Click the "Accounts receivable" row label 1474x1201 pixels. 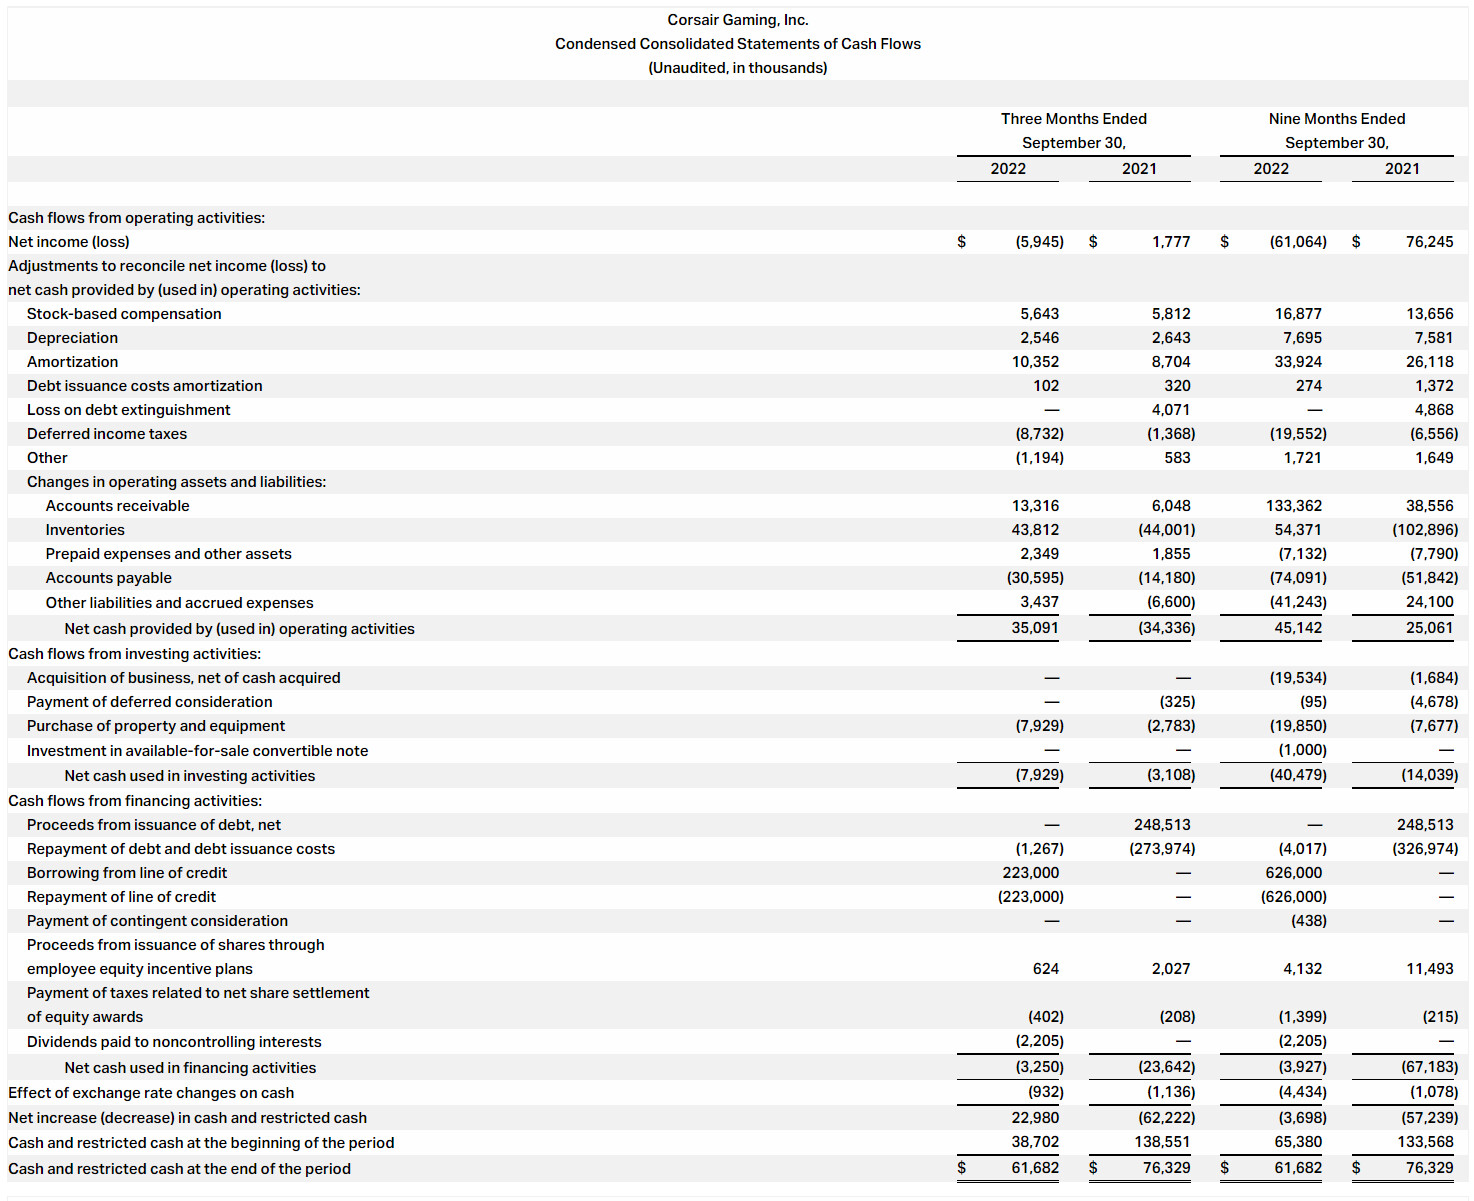pos(117,506)
